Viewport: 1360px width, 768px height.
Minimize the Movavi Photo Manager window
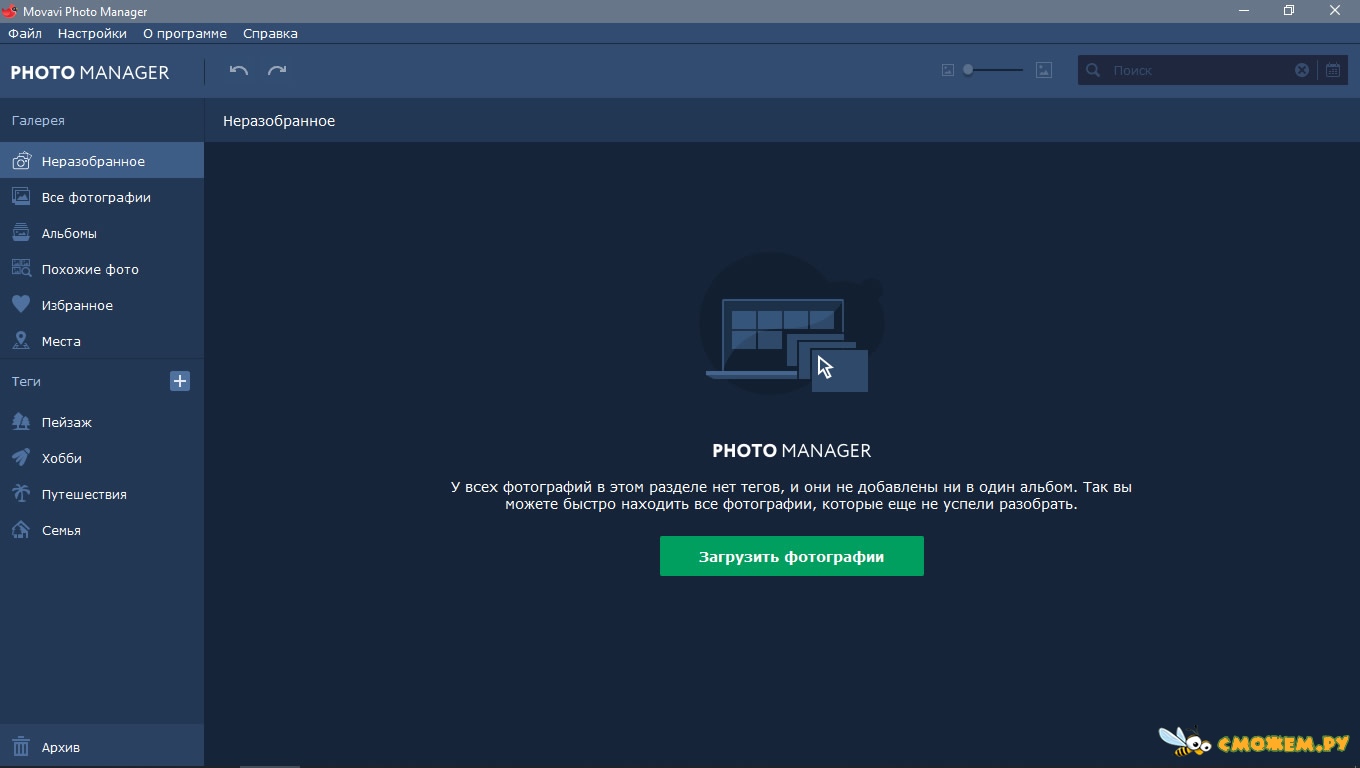coord(1243,11)
